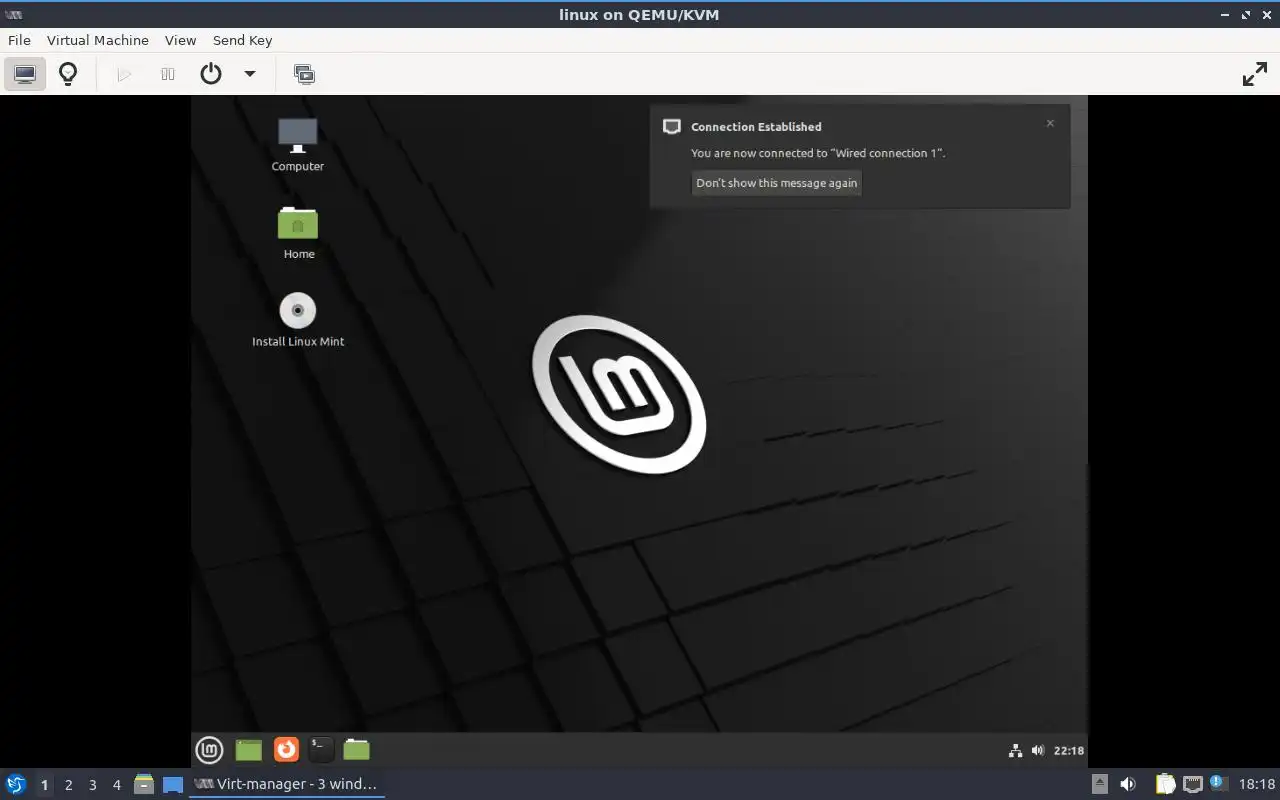Click the host volume tray icon
Image resolution: width=1280 pixels, height=800 pixels.
coord(1128,784)
